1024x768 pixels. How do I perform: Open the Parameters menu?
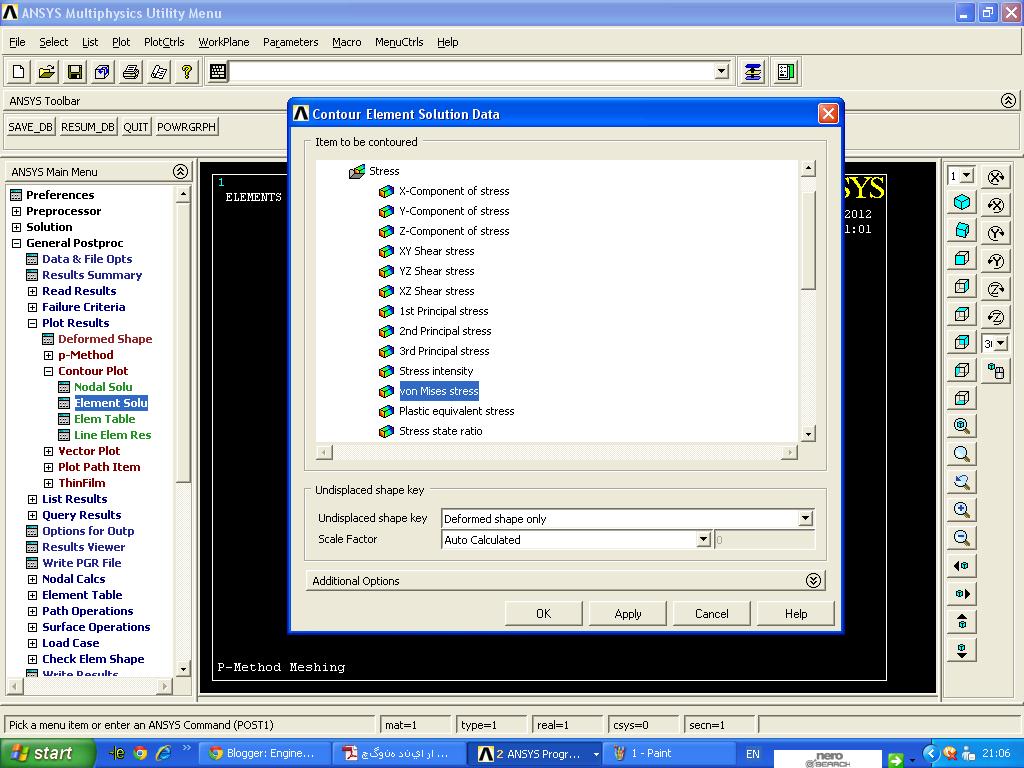[291, 42]
